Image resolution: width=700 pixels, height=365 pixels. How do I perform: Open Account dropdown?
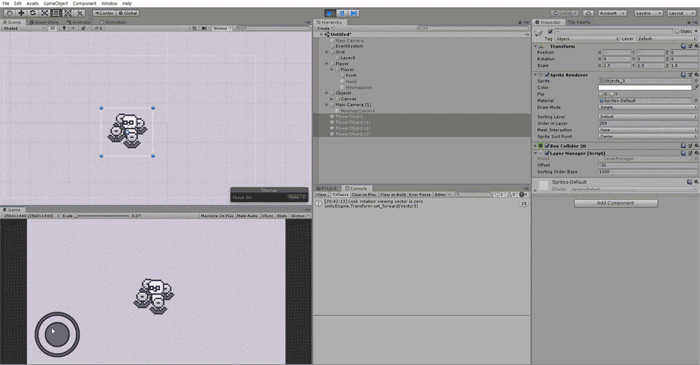point(612,13)
